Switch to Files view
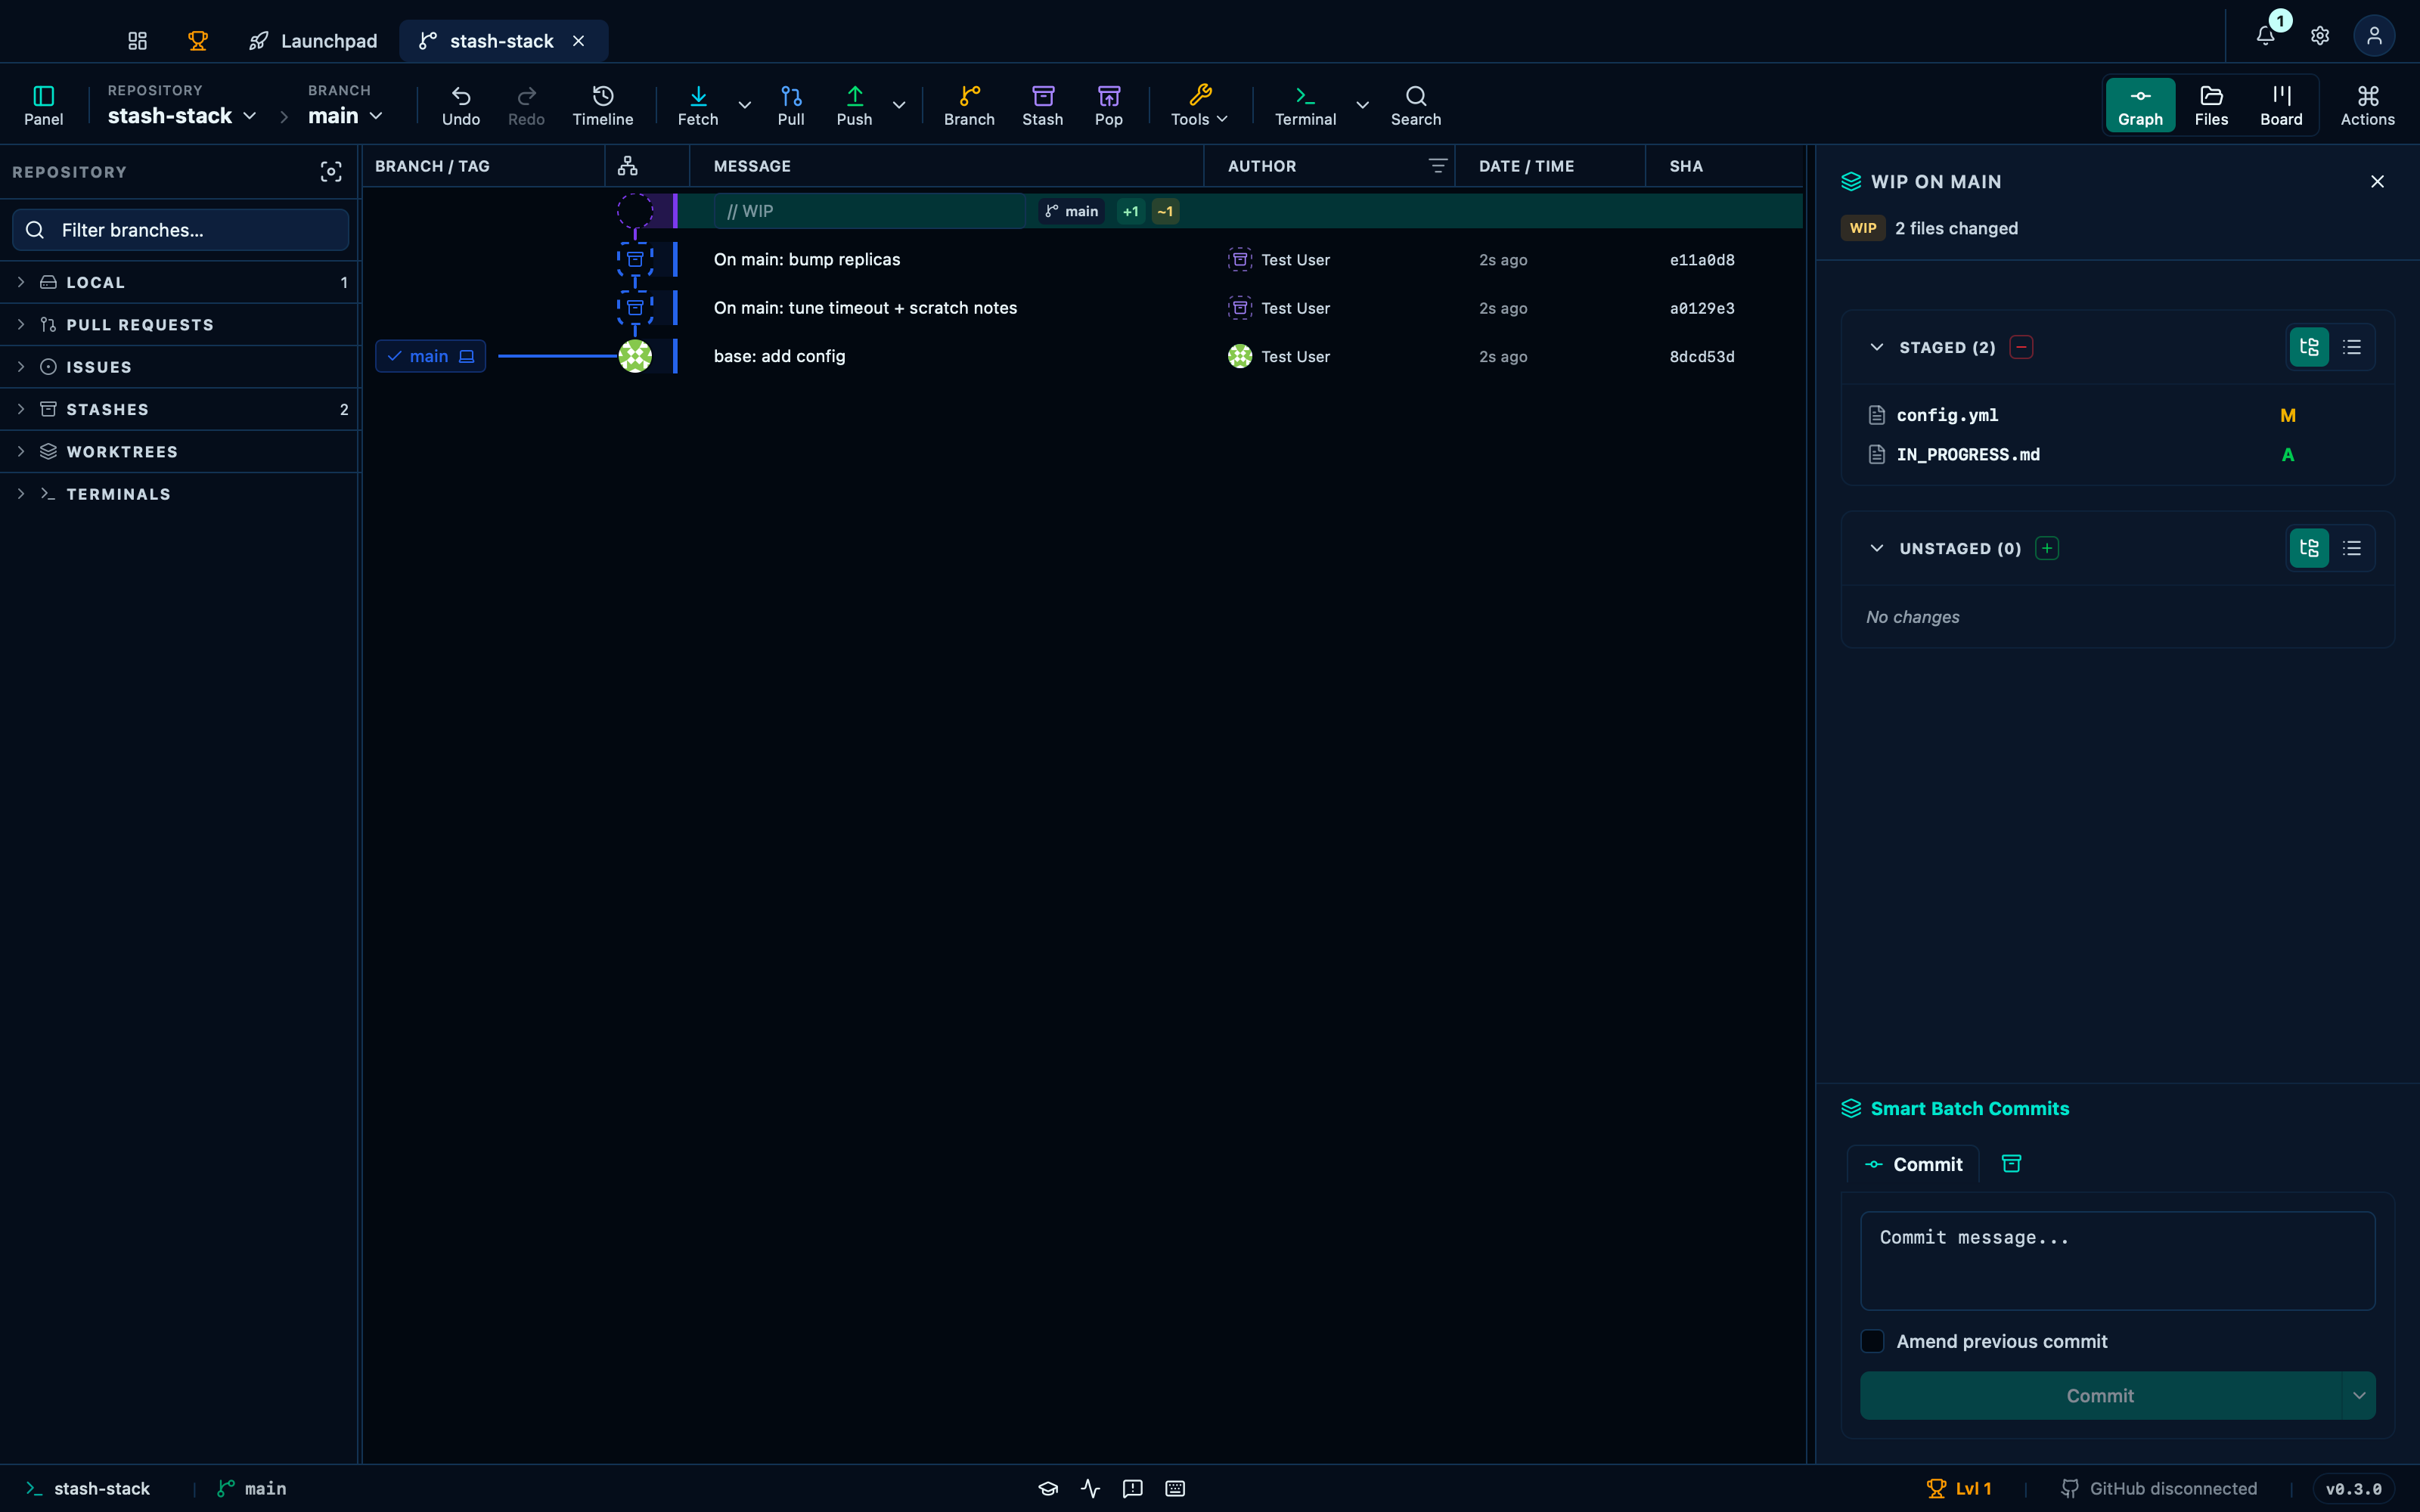The height and width of the screenshot is (1512, 2420). (x=2211, y=105)
